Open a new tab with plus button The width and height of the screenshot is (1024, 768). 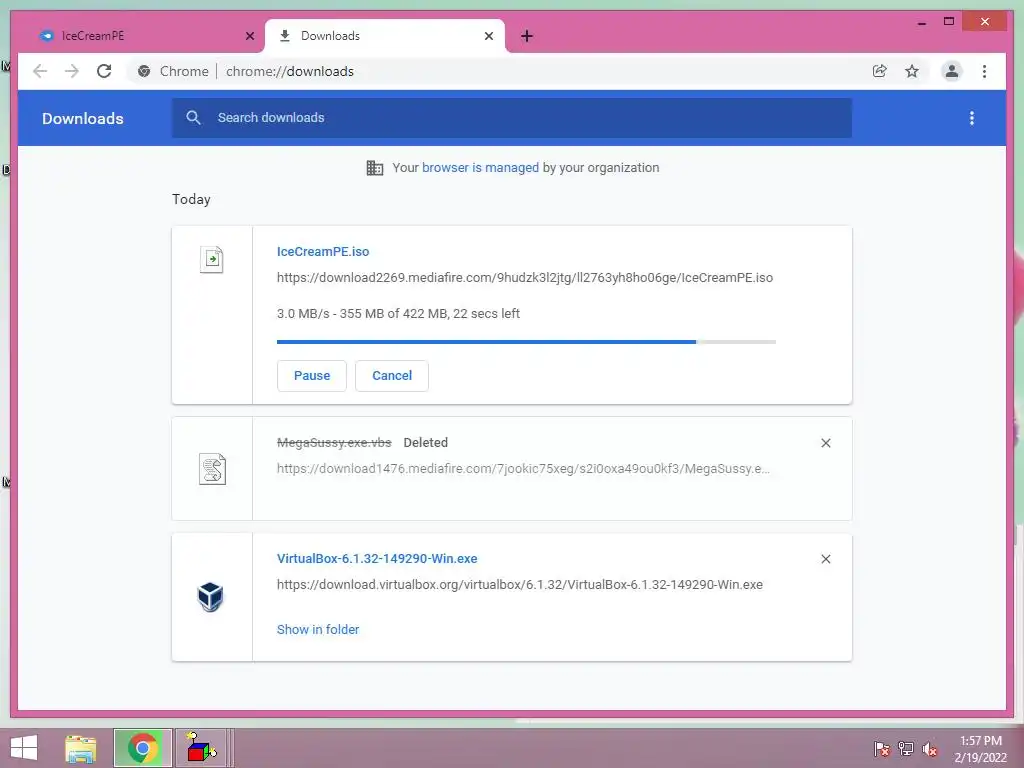click(527, 36)
